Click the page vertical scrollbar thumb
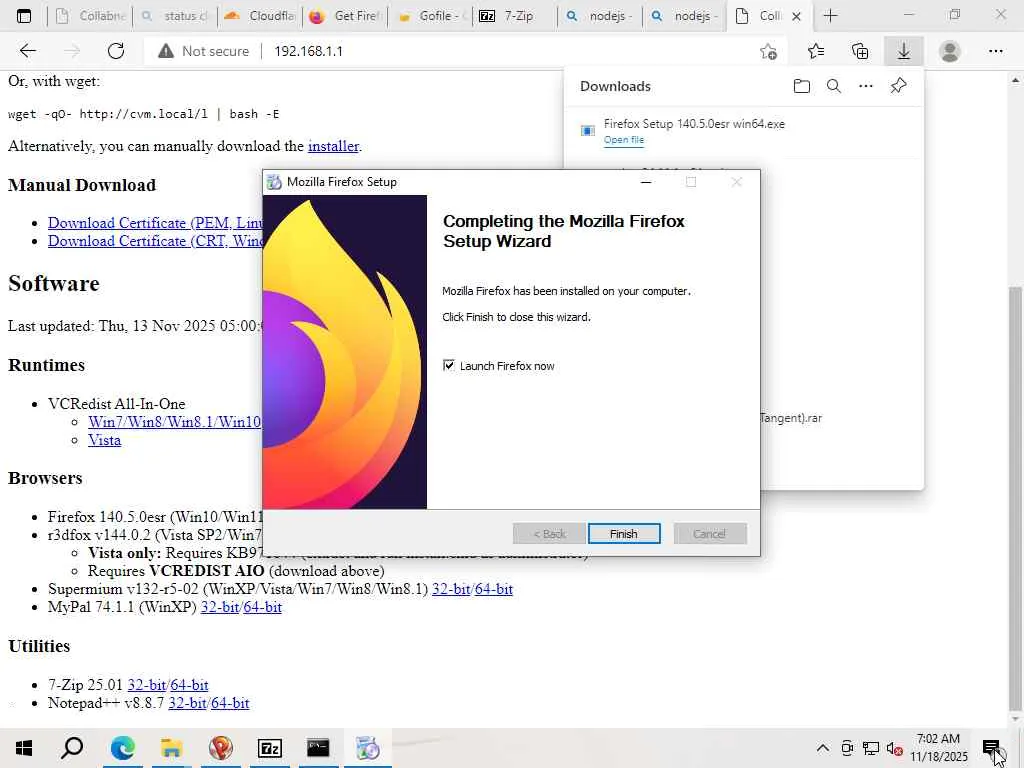The width and height of the screenshot is (1024, 768). coord(1015,496)
